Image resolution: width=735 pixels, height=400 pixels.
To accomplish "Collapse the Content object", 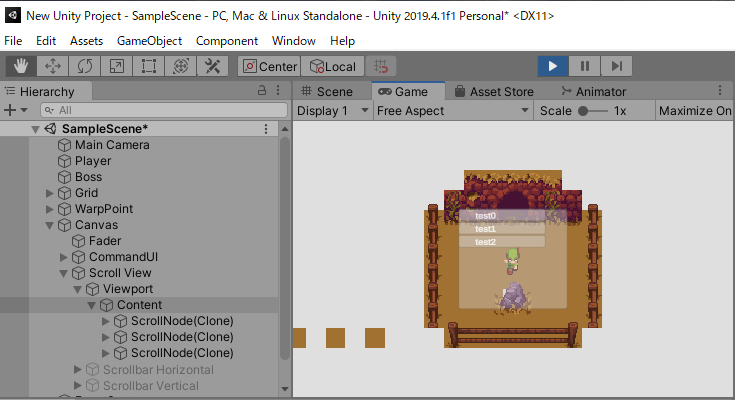I will coord(91,305).
